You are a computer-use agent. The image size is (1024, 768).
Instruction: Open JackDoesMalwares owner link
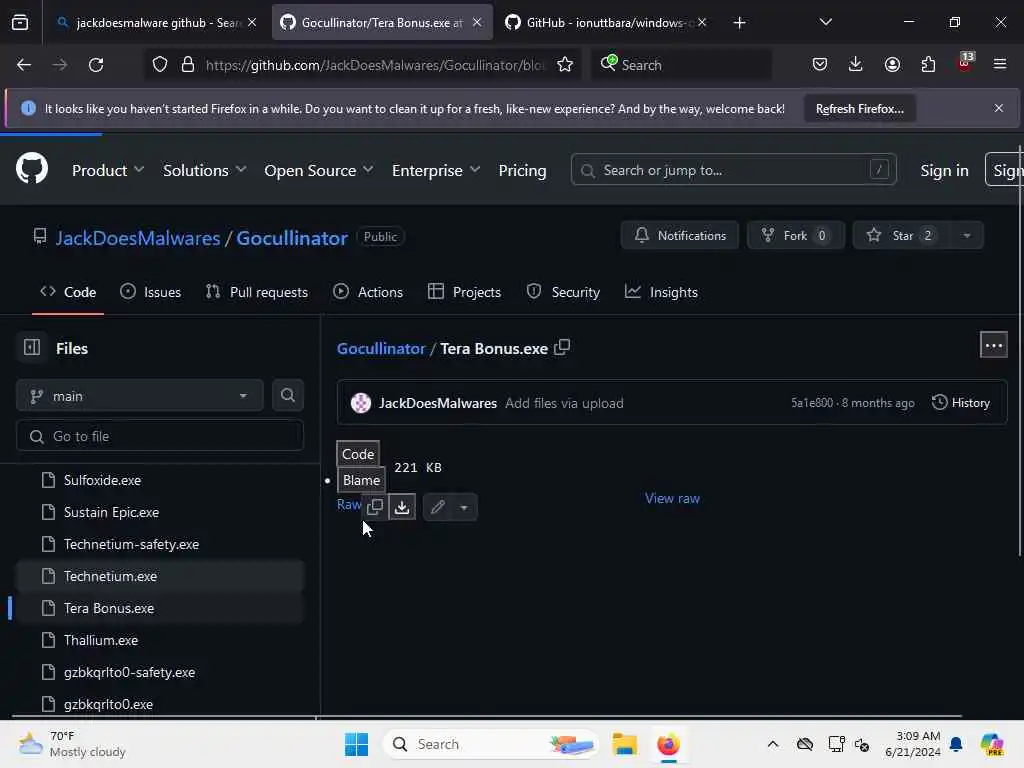[x=138, y=238]
